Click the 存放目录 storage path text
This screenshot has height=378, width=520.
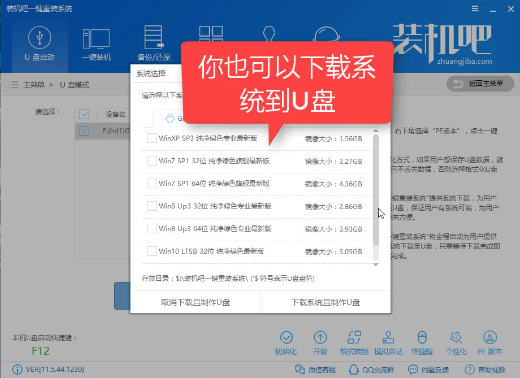click(x=228, y=278)
